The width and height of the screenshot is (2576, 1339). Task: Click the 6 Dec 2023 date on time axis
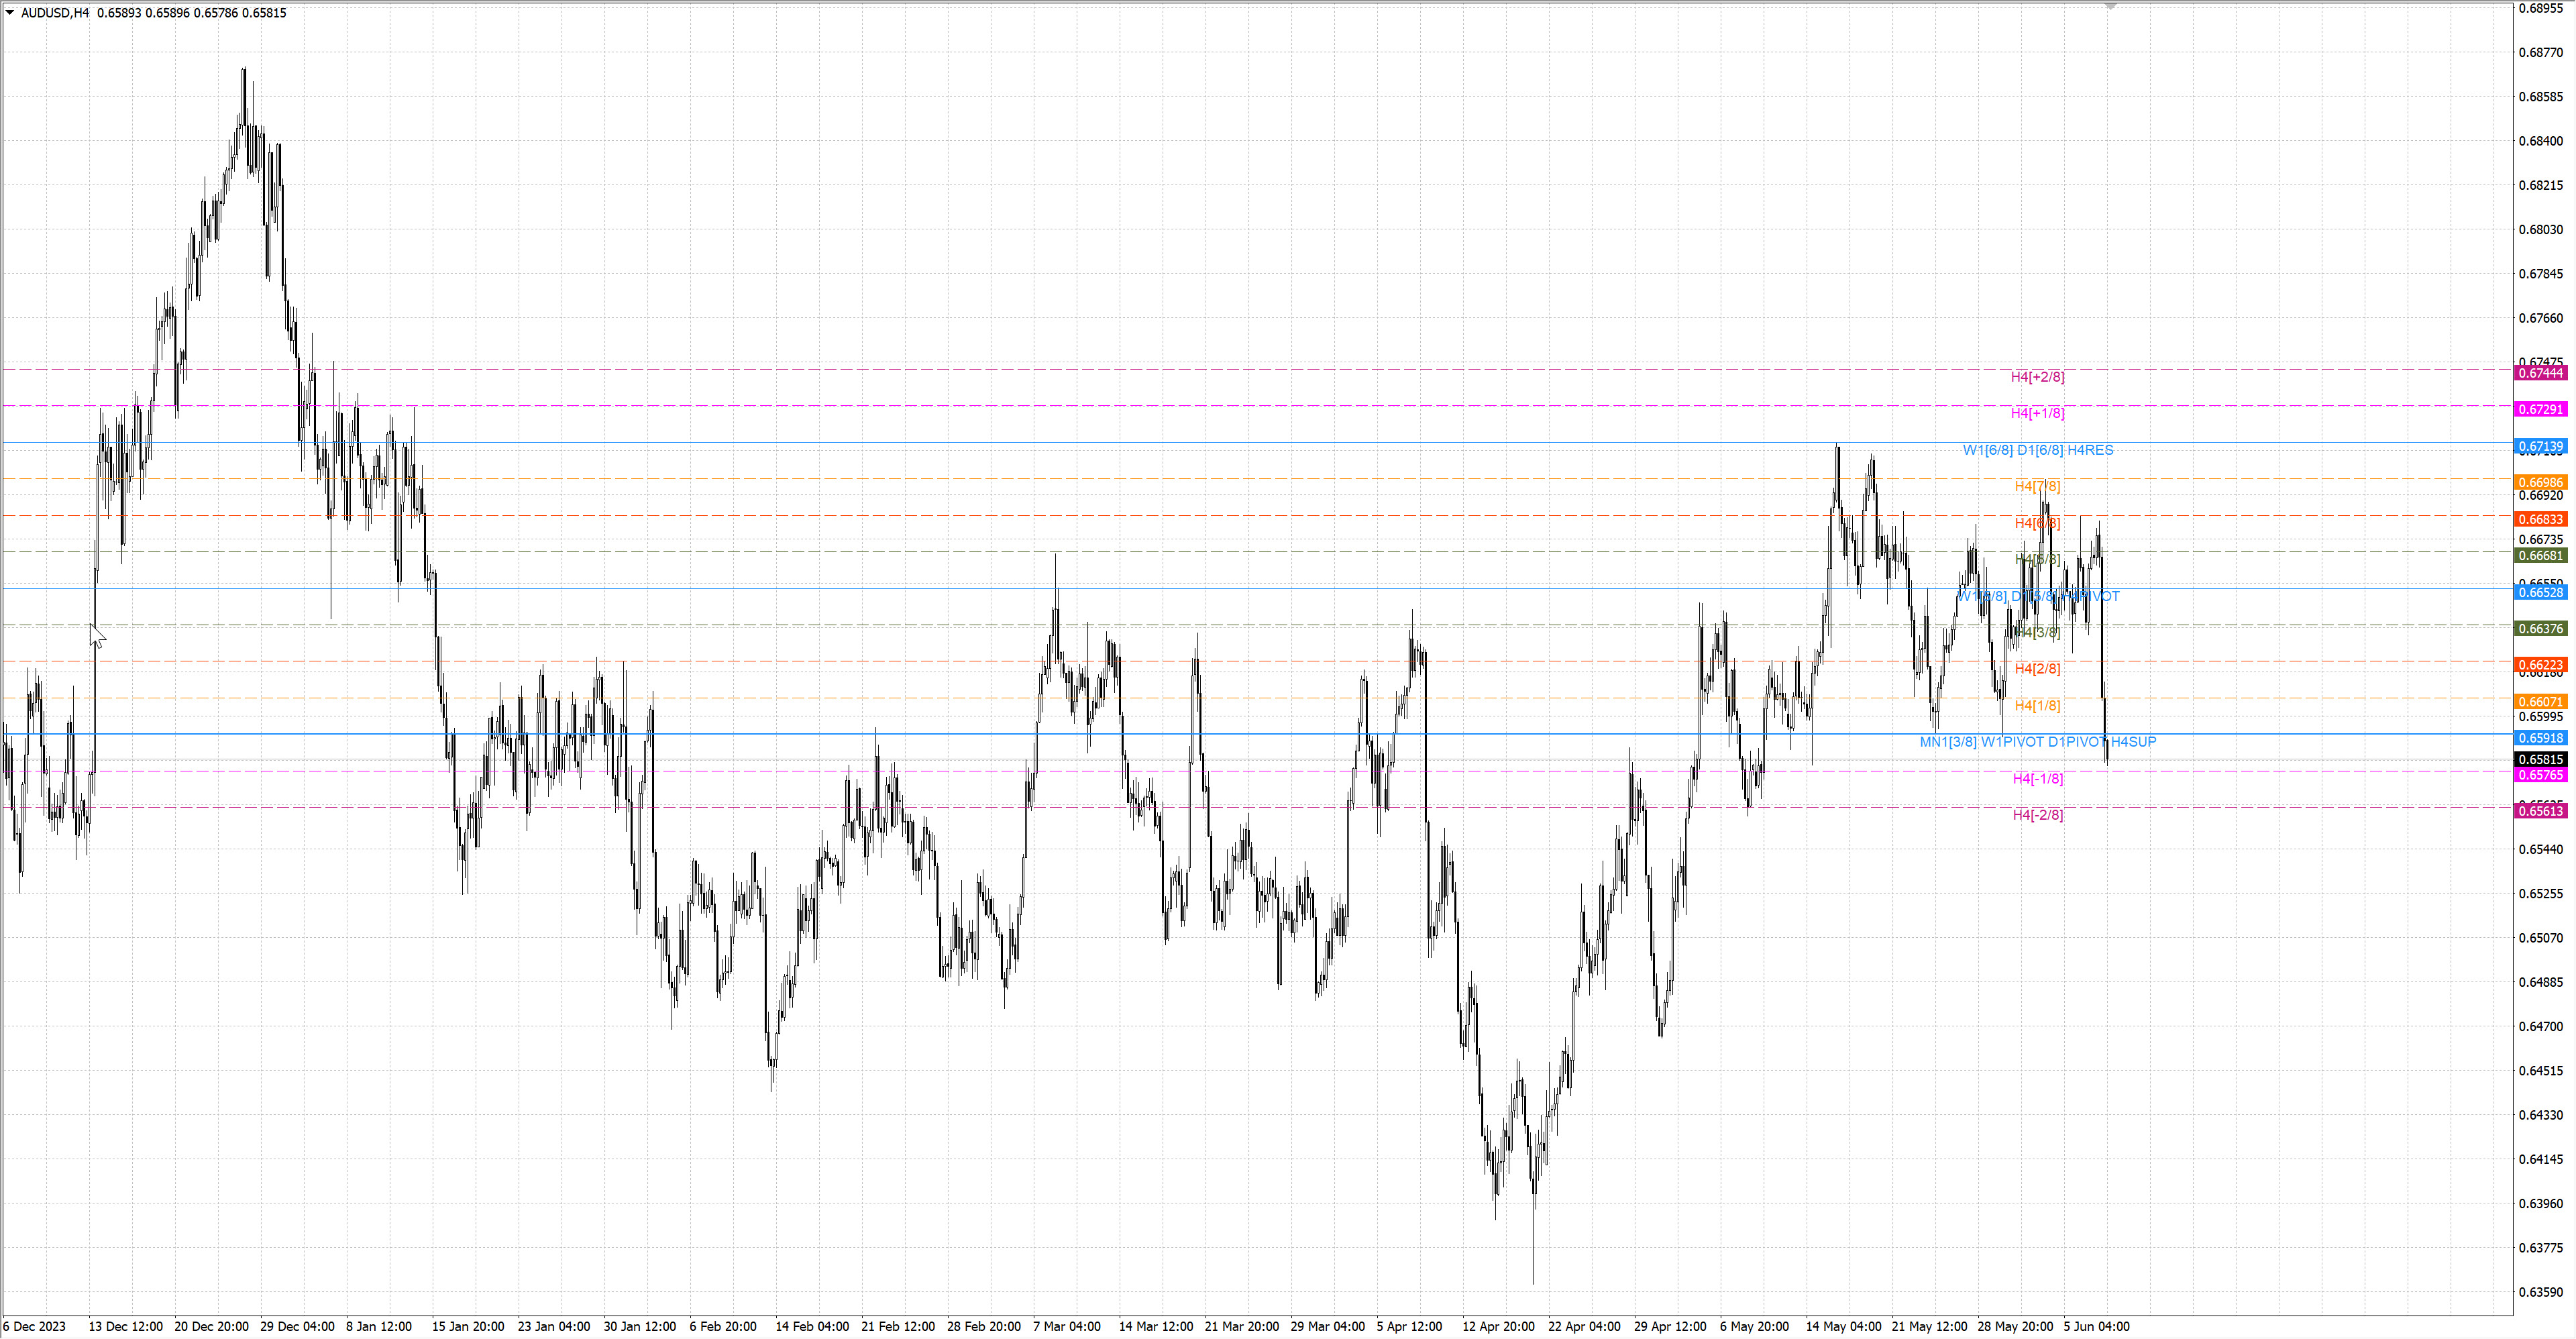34,1326
